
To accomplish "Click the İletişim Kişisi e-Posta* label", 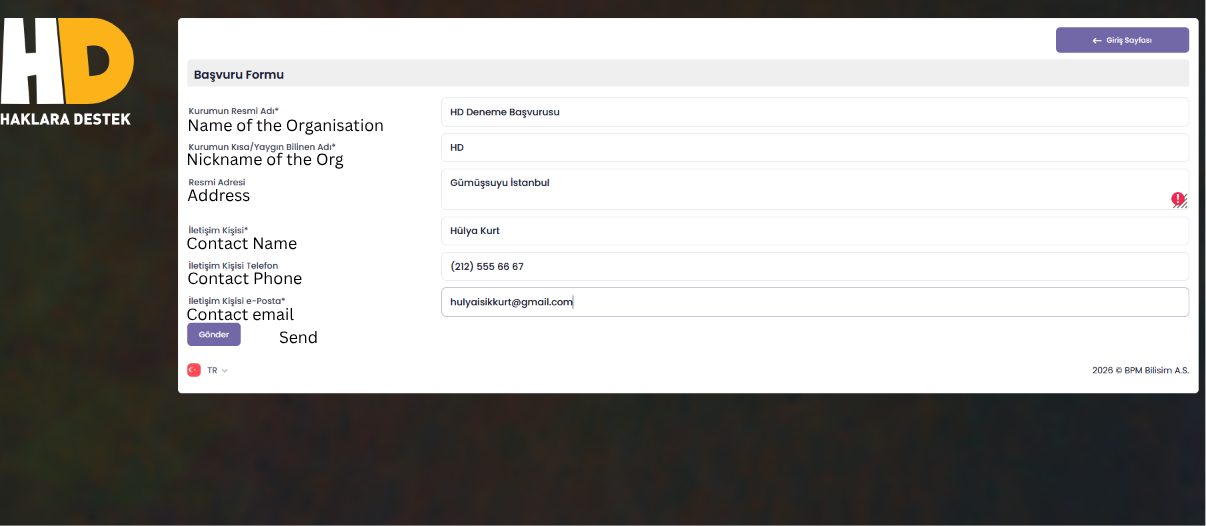I will (237, 300).
